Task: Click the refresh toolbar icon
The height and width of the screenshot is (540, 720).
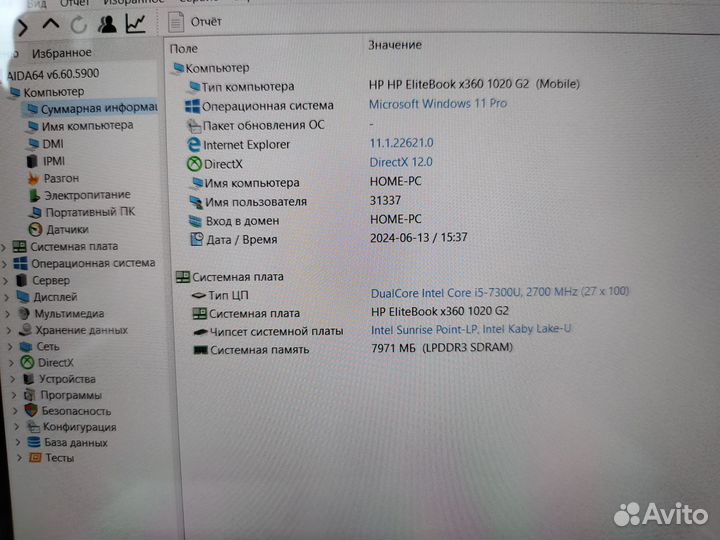Action: (79, 25)
